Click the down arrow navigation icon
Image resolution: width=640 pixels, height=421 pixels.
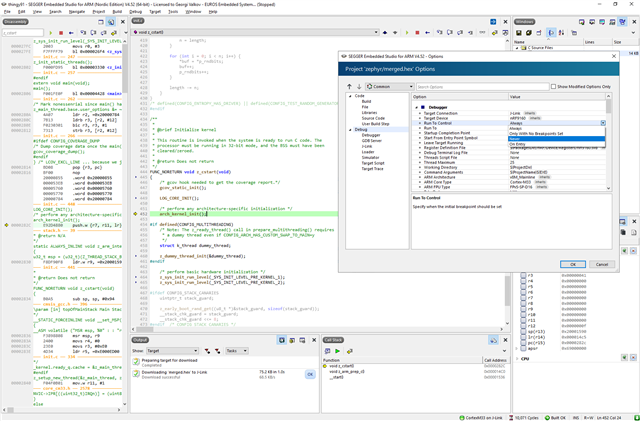(x=358, y=87)
